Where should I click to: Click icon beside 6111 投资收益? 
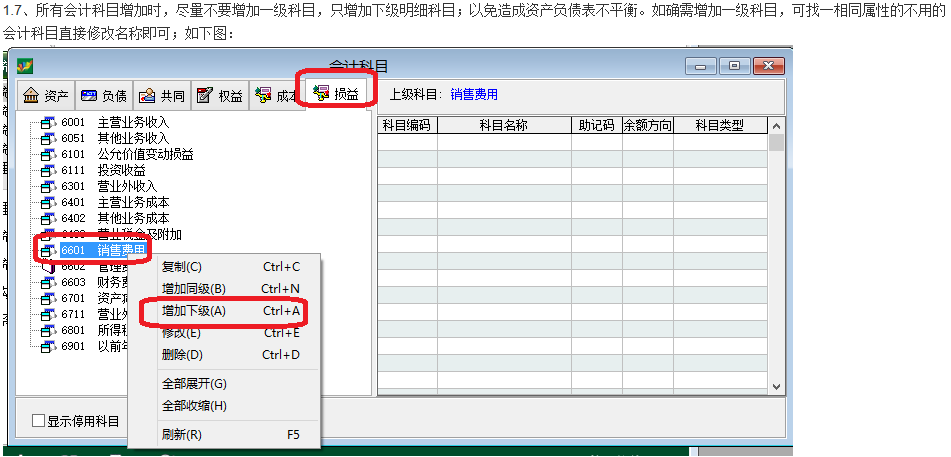coord(48,170)
